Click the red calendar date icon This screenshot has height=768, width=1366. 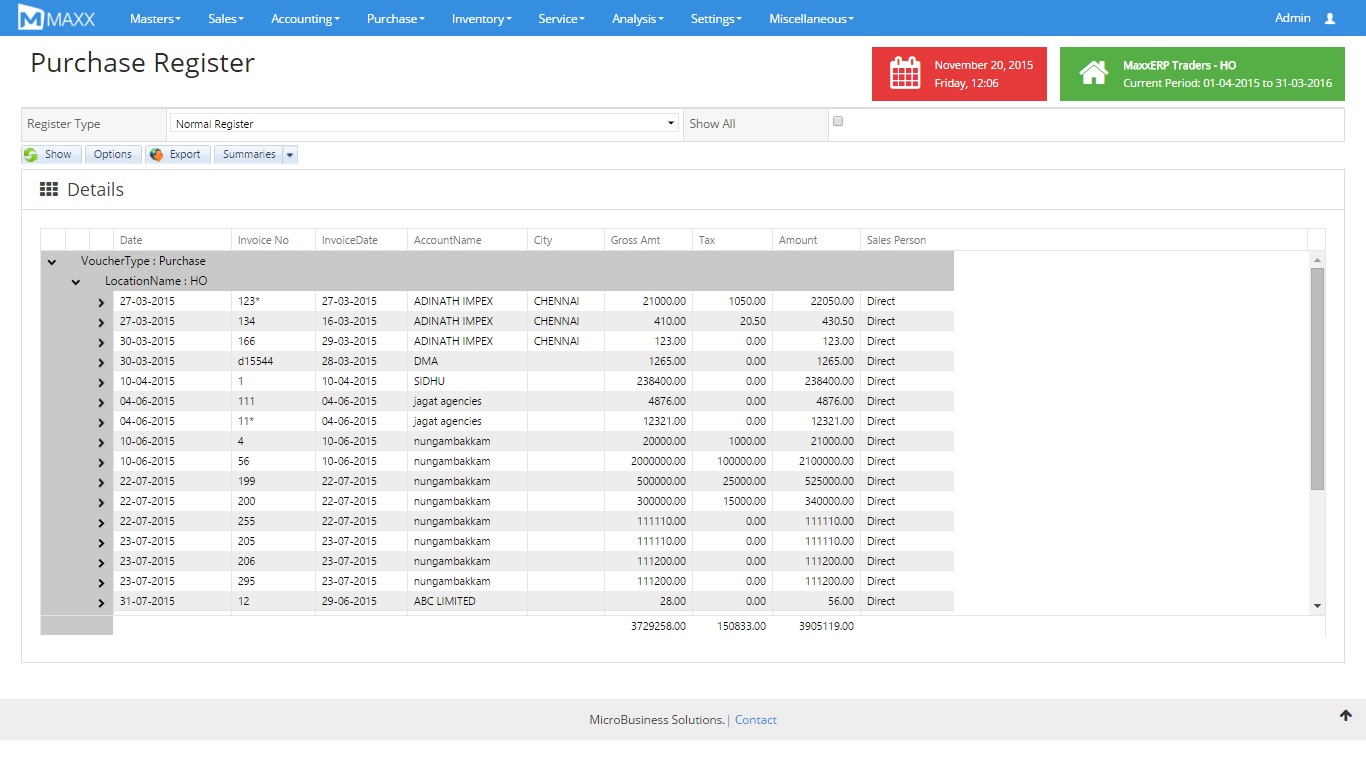pos(905,74)
